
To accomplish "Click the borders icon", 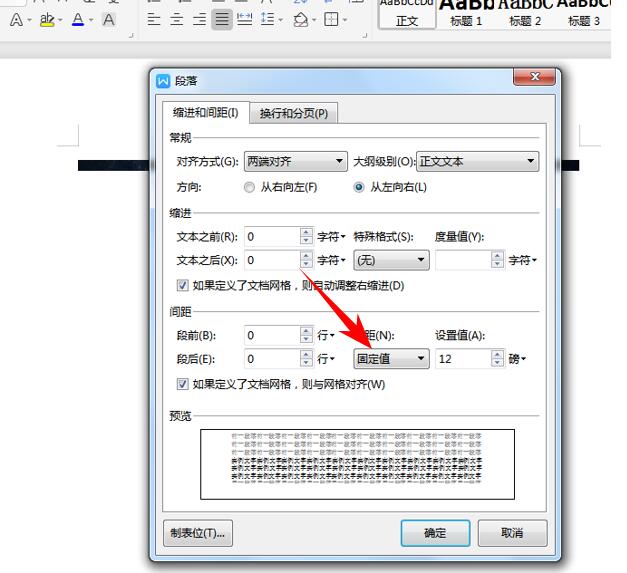I will 331,19.
